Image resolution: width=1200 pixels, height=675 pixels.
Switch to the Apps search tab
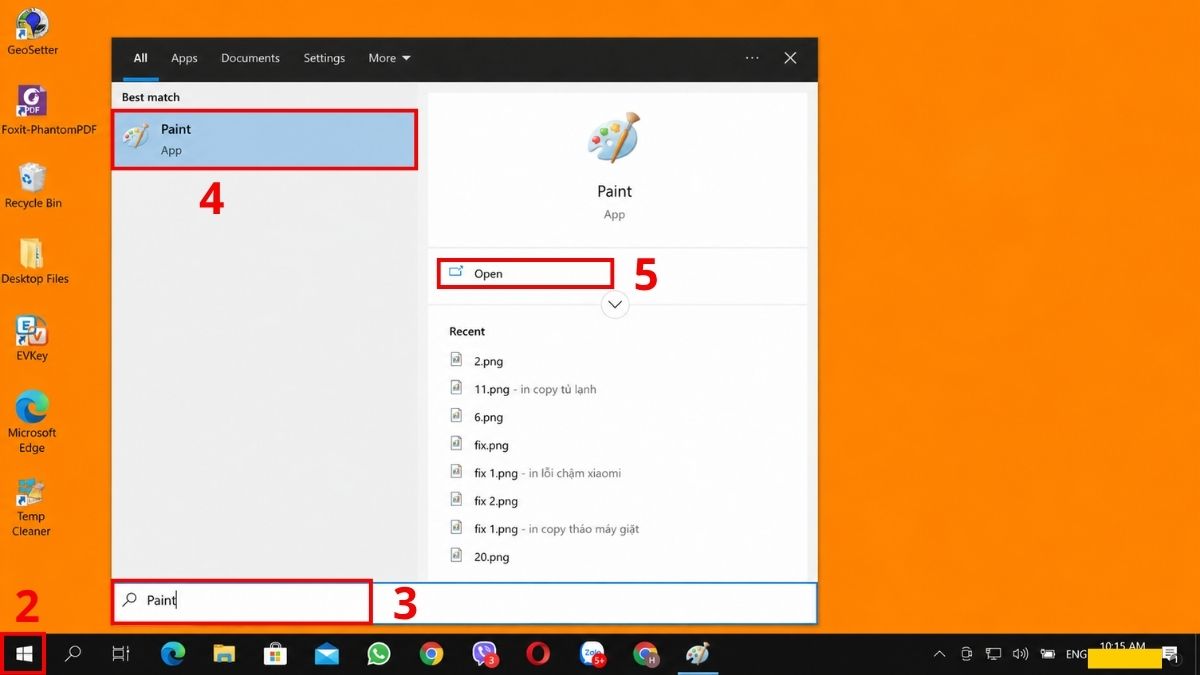[184, 58]
